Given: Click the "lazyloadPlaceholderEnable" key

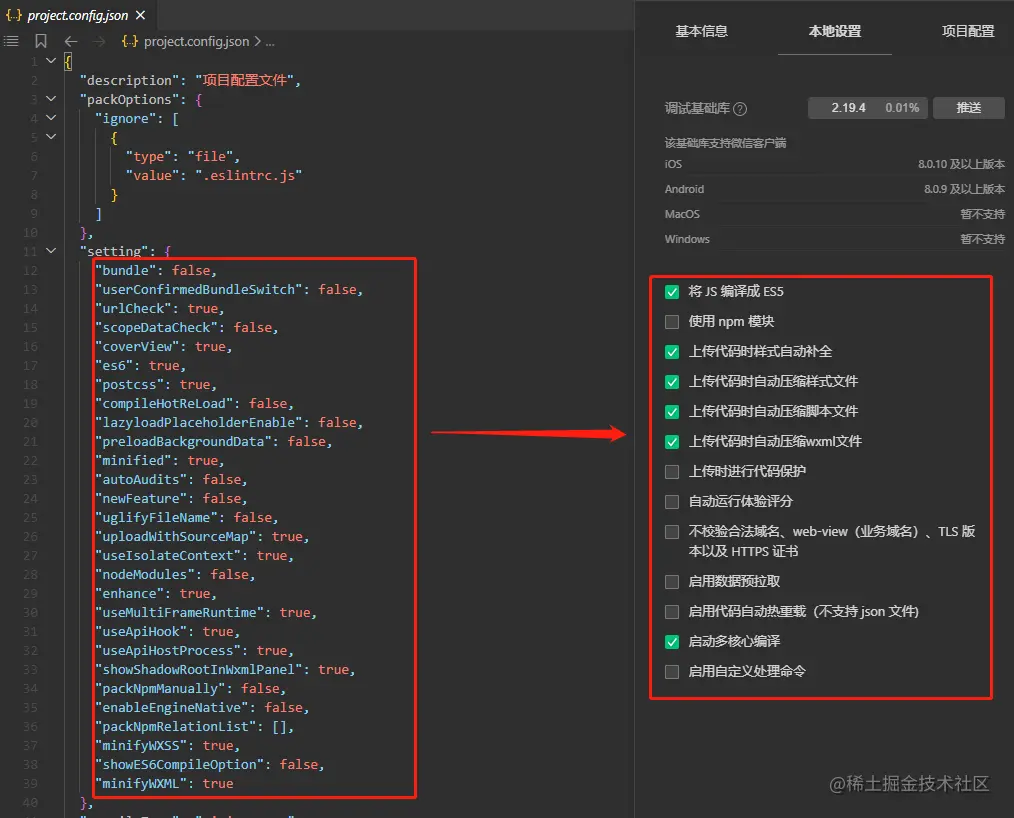Looking at the screenshot, I should tap(199, 422).
